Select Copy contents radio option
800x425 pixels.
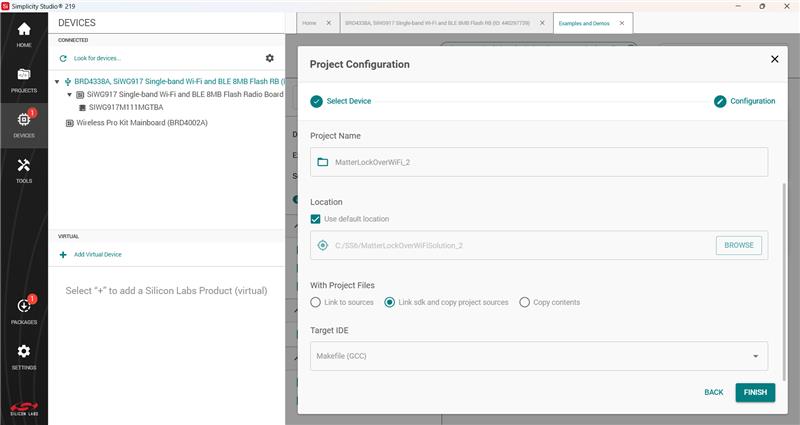coord(525,302)
